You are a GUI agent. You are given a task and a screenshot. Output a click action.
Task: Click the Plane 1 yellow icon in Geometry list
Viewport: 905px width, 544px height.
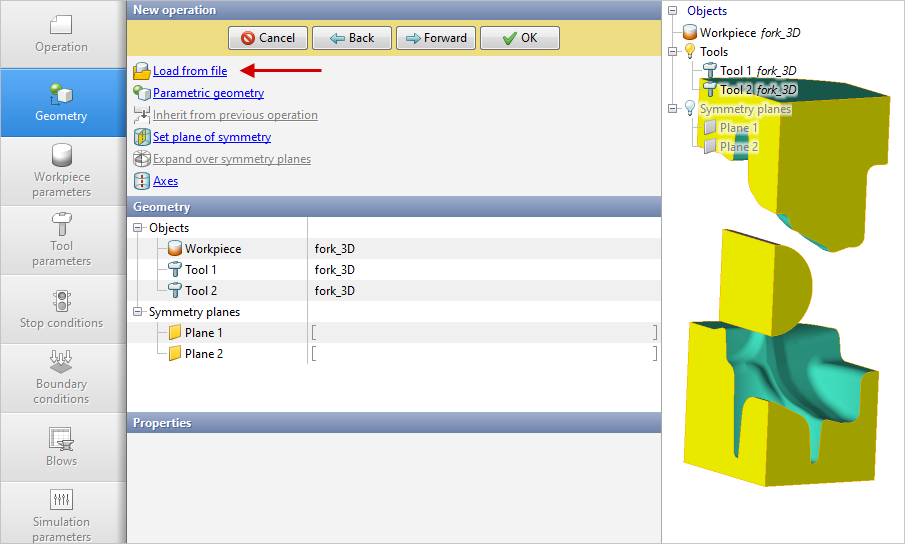[x=175, y=333]
